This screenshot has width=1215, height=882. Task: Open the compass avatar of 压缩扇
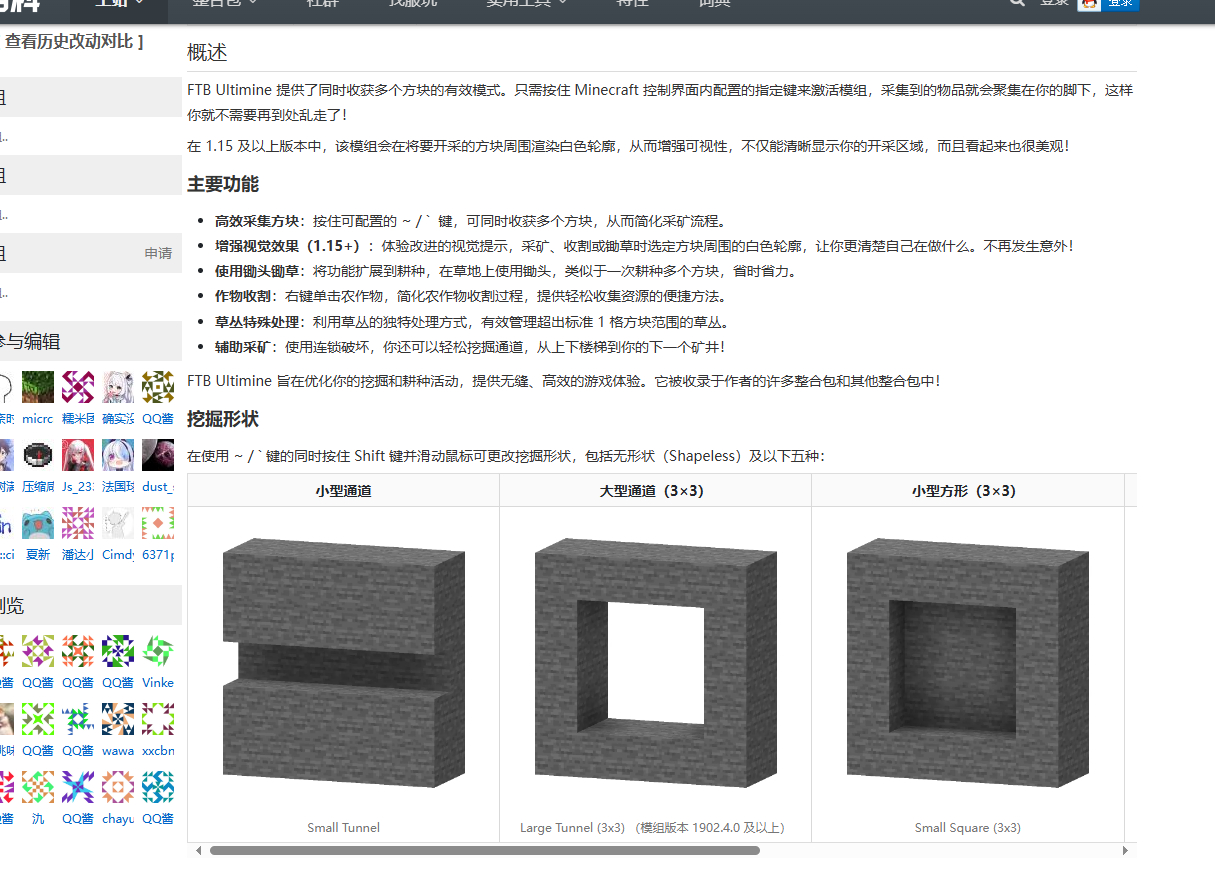tap(38, 455)
